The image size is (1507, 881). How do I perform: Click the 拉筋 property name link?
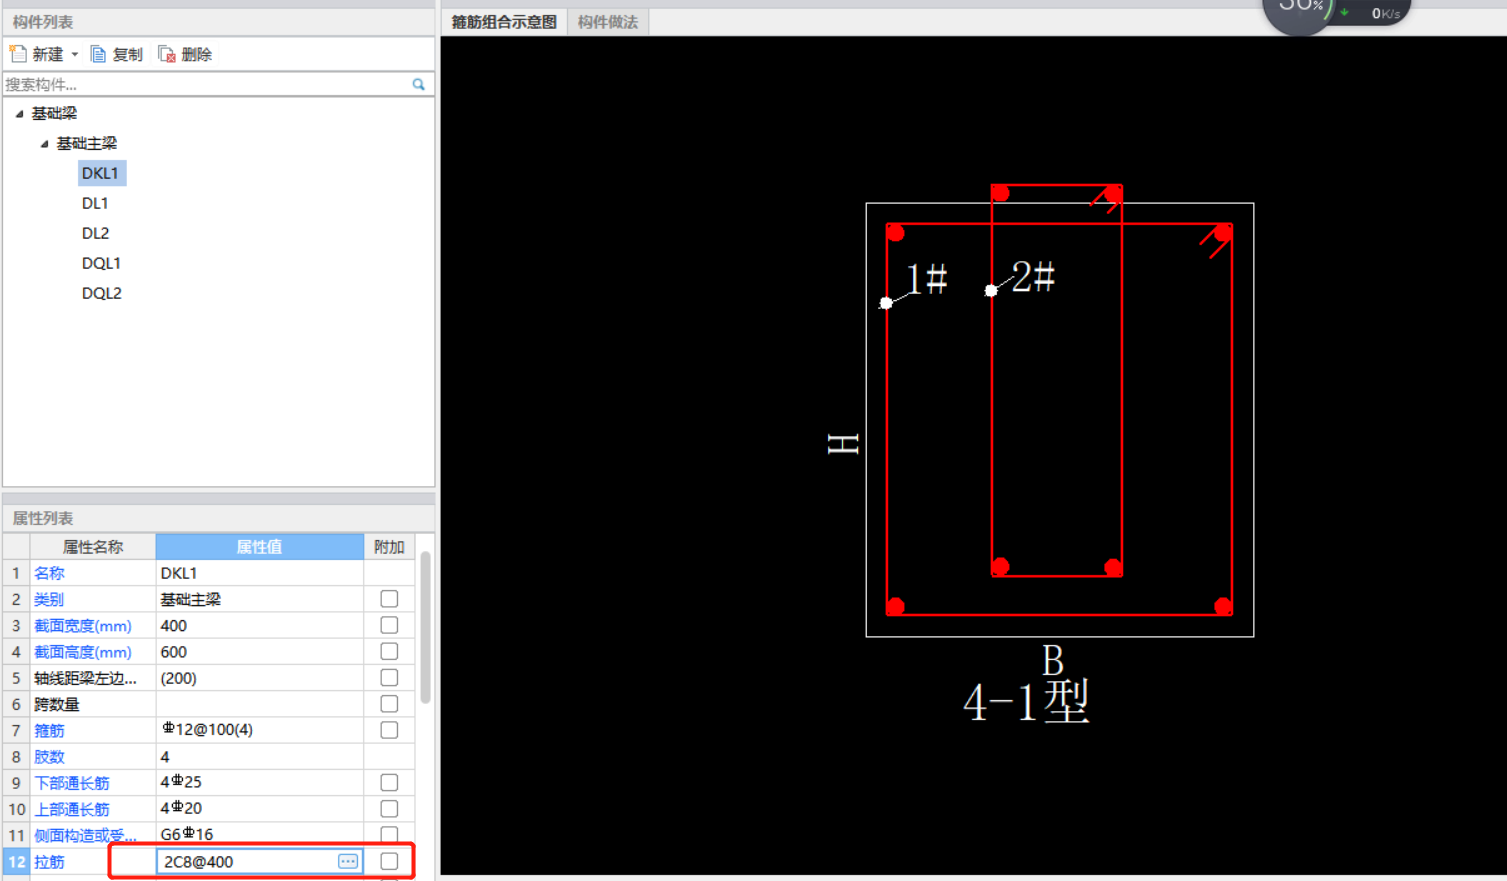coord(49,862)
